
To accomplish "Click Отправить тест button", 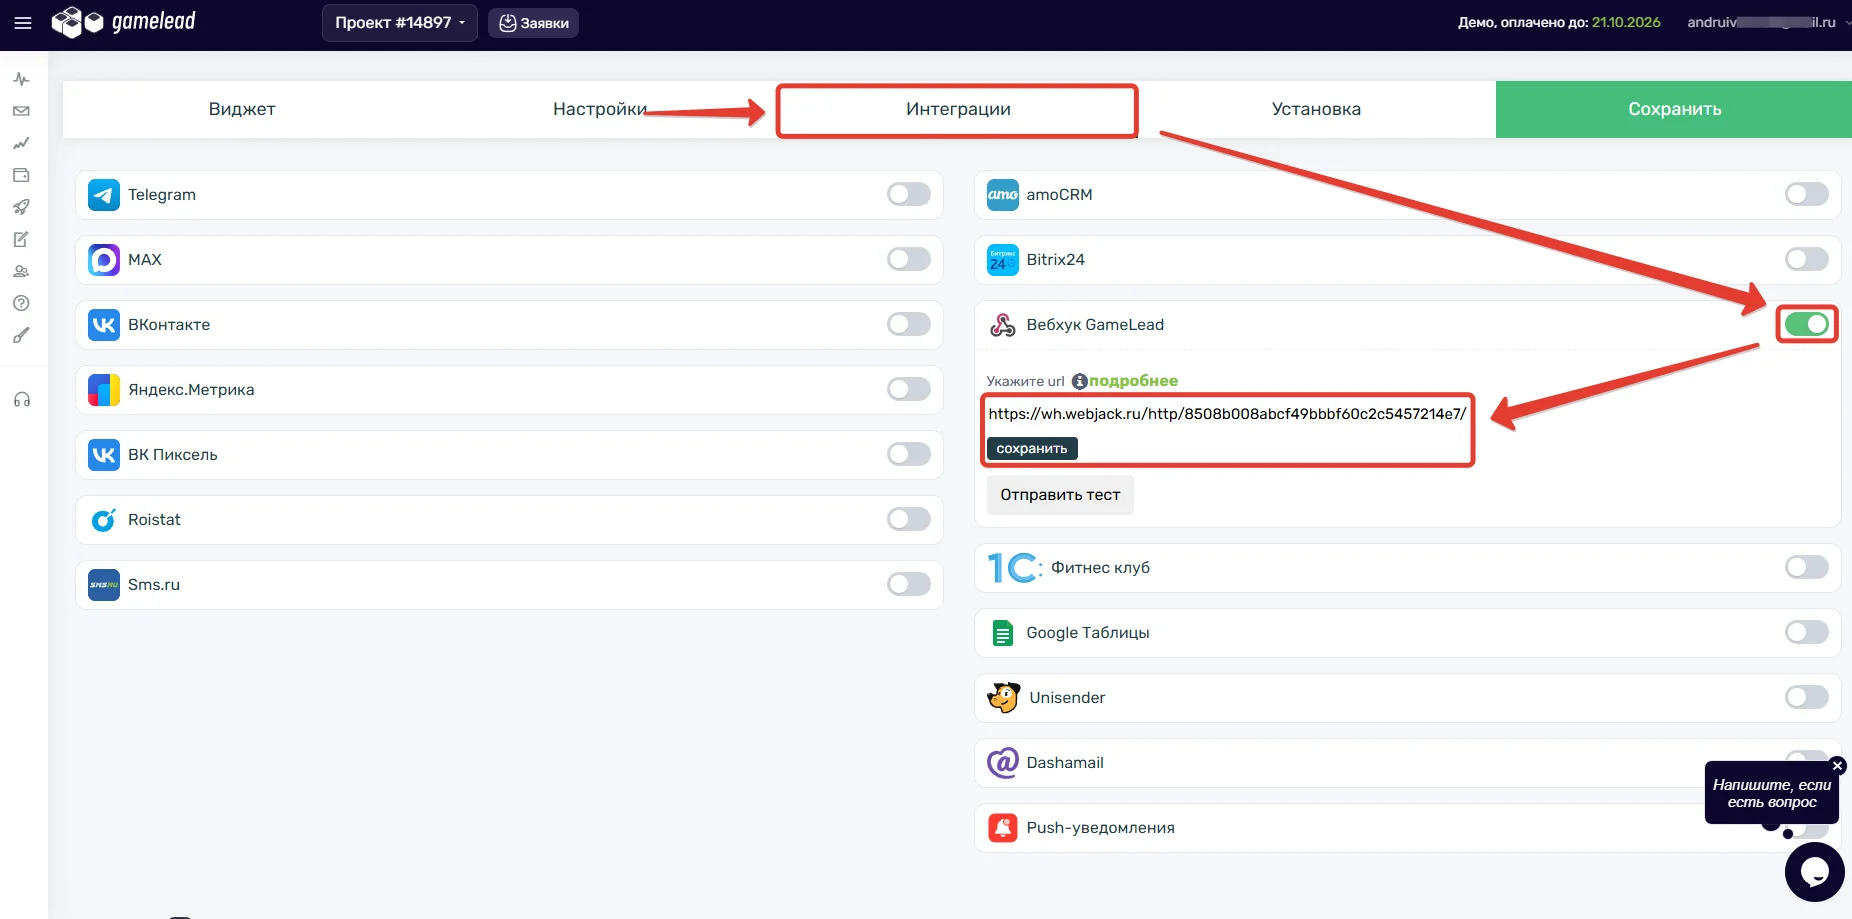I will pos(1060,495).
